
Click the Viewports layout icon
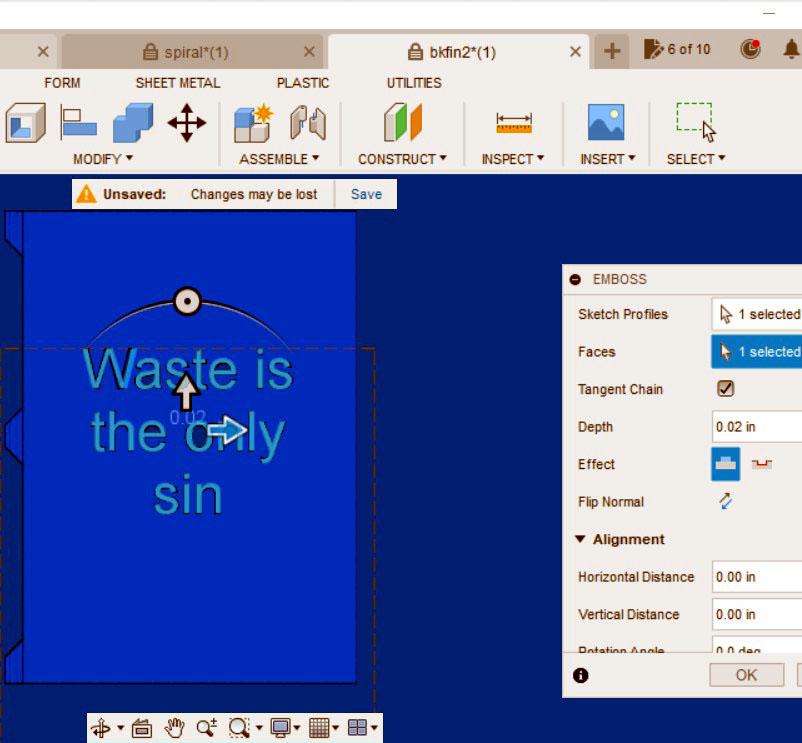pyautogui.click(x=357, y=727)
